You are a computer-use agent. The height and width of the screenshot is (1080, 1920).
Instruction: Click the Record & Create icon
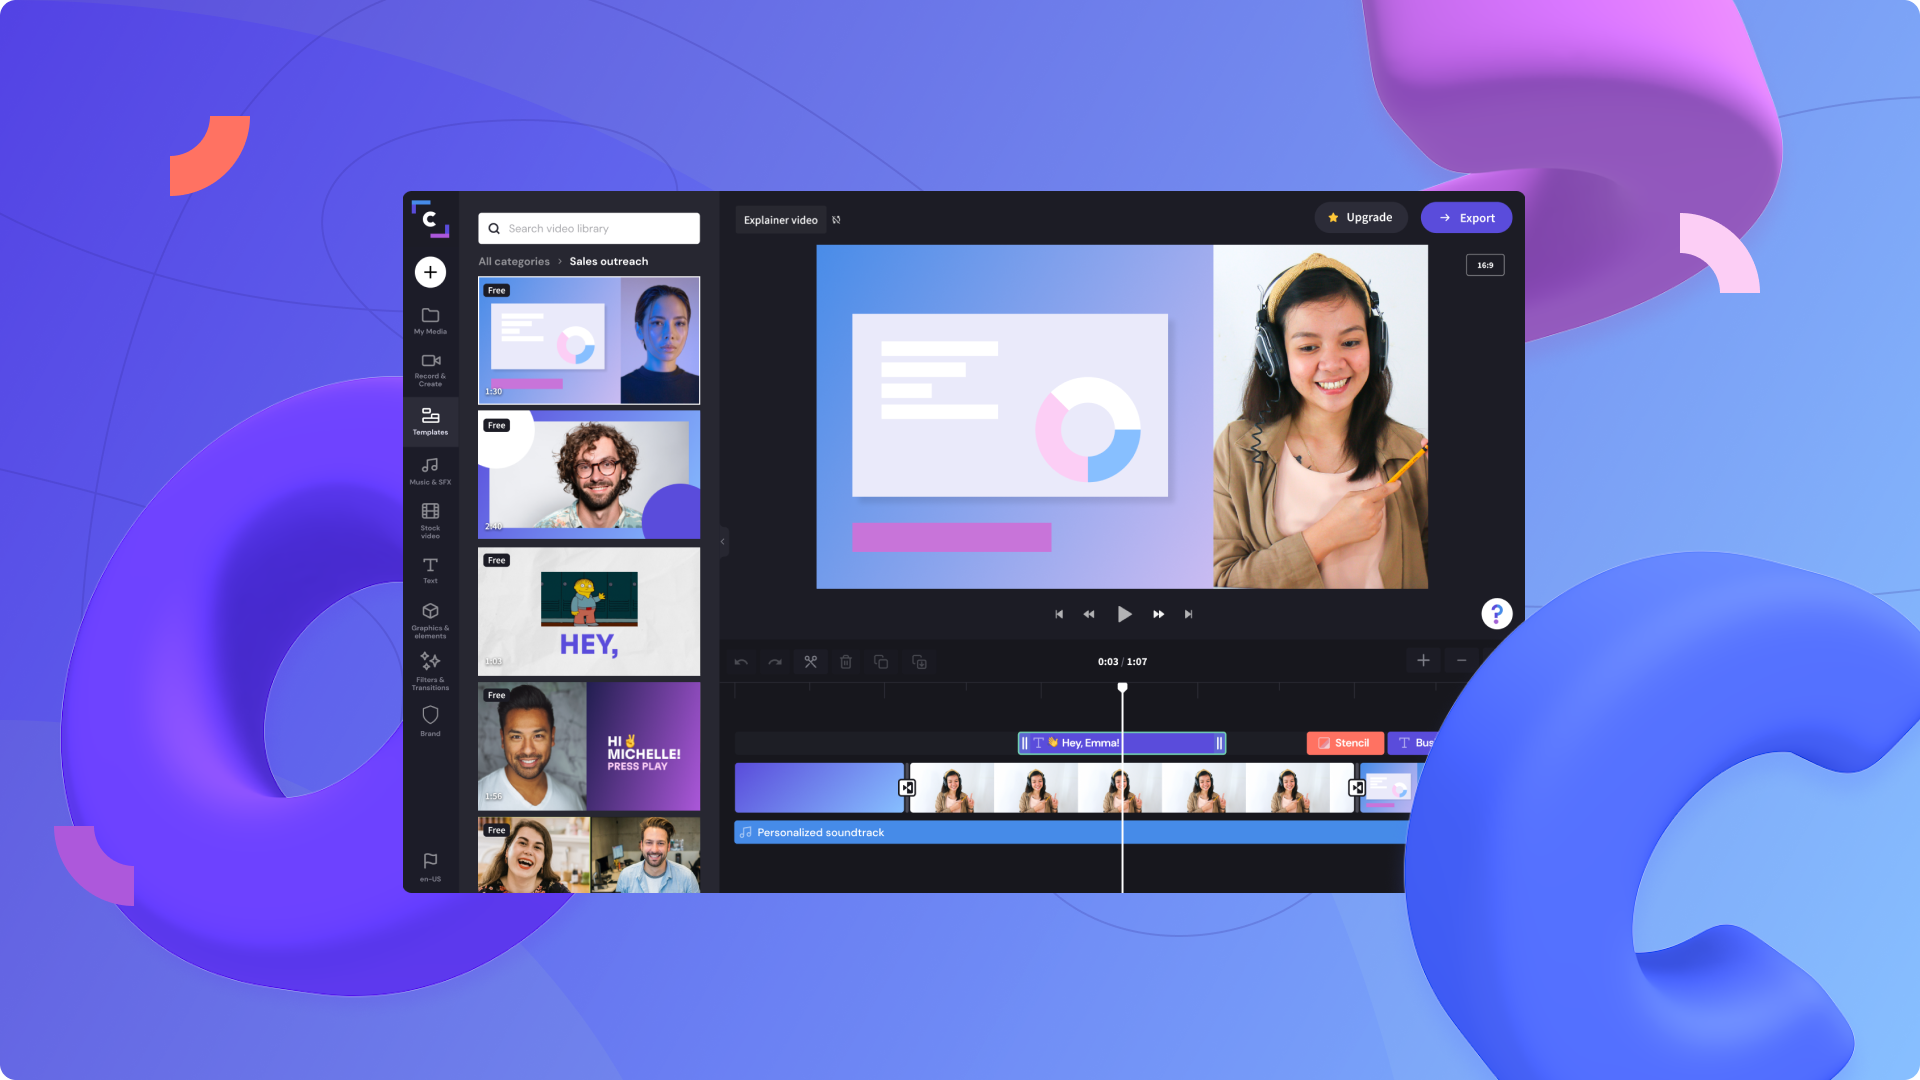(430, 369)
